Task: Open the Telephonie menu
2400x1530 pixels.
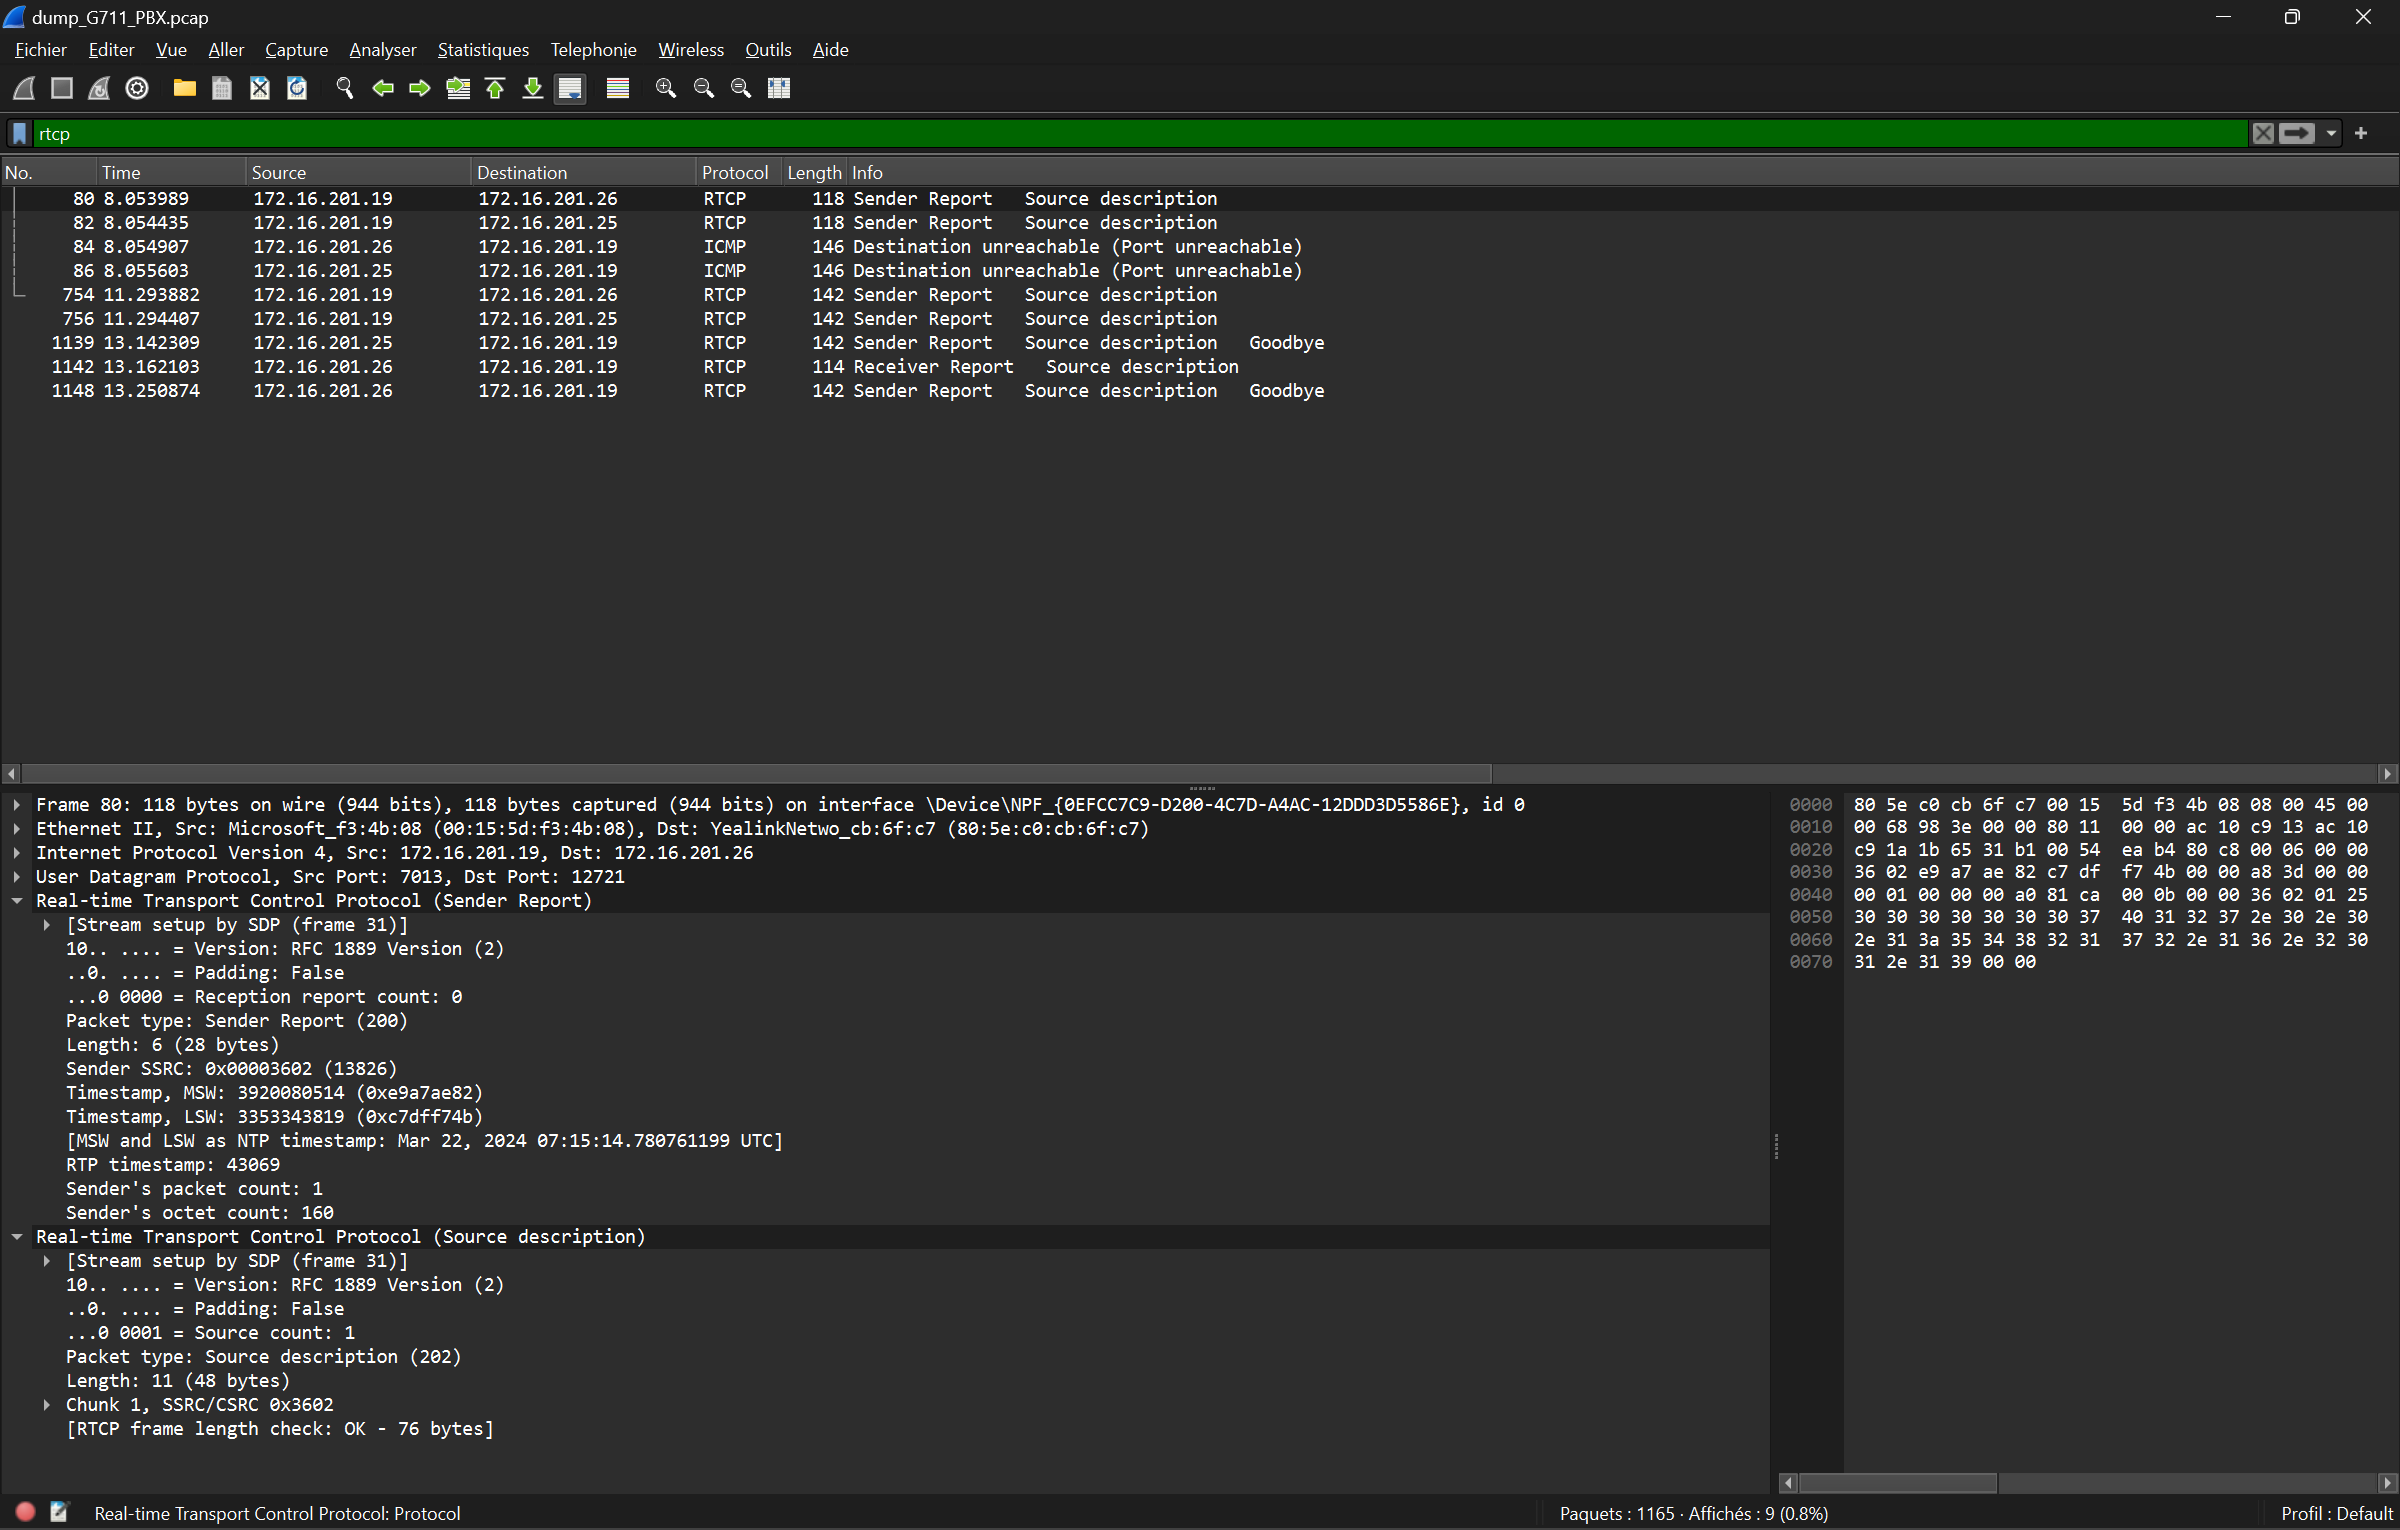Action: pyautogui.click(x=593, y=50)
